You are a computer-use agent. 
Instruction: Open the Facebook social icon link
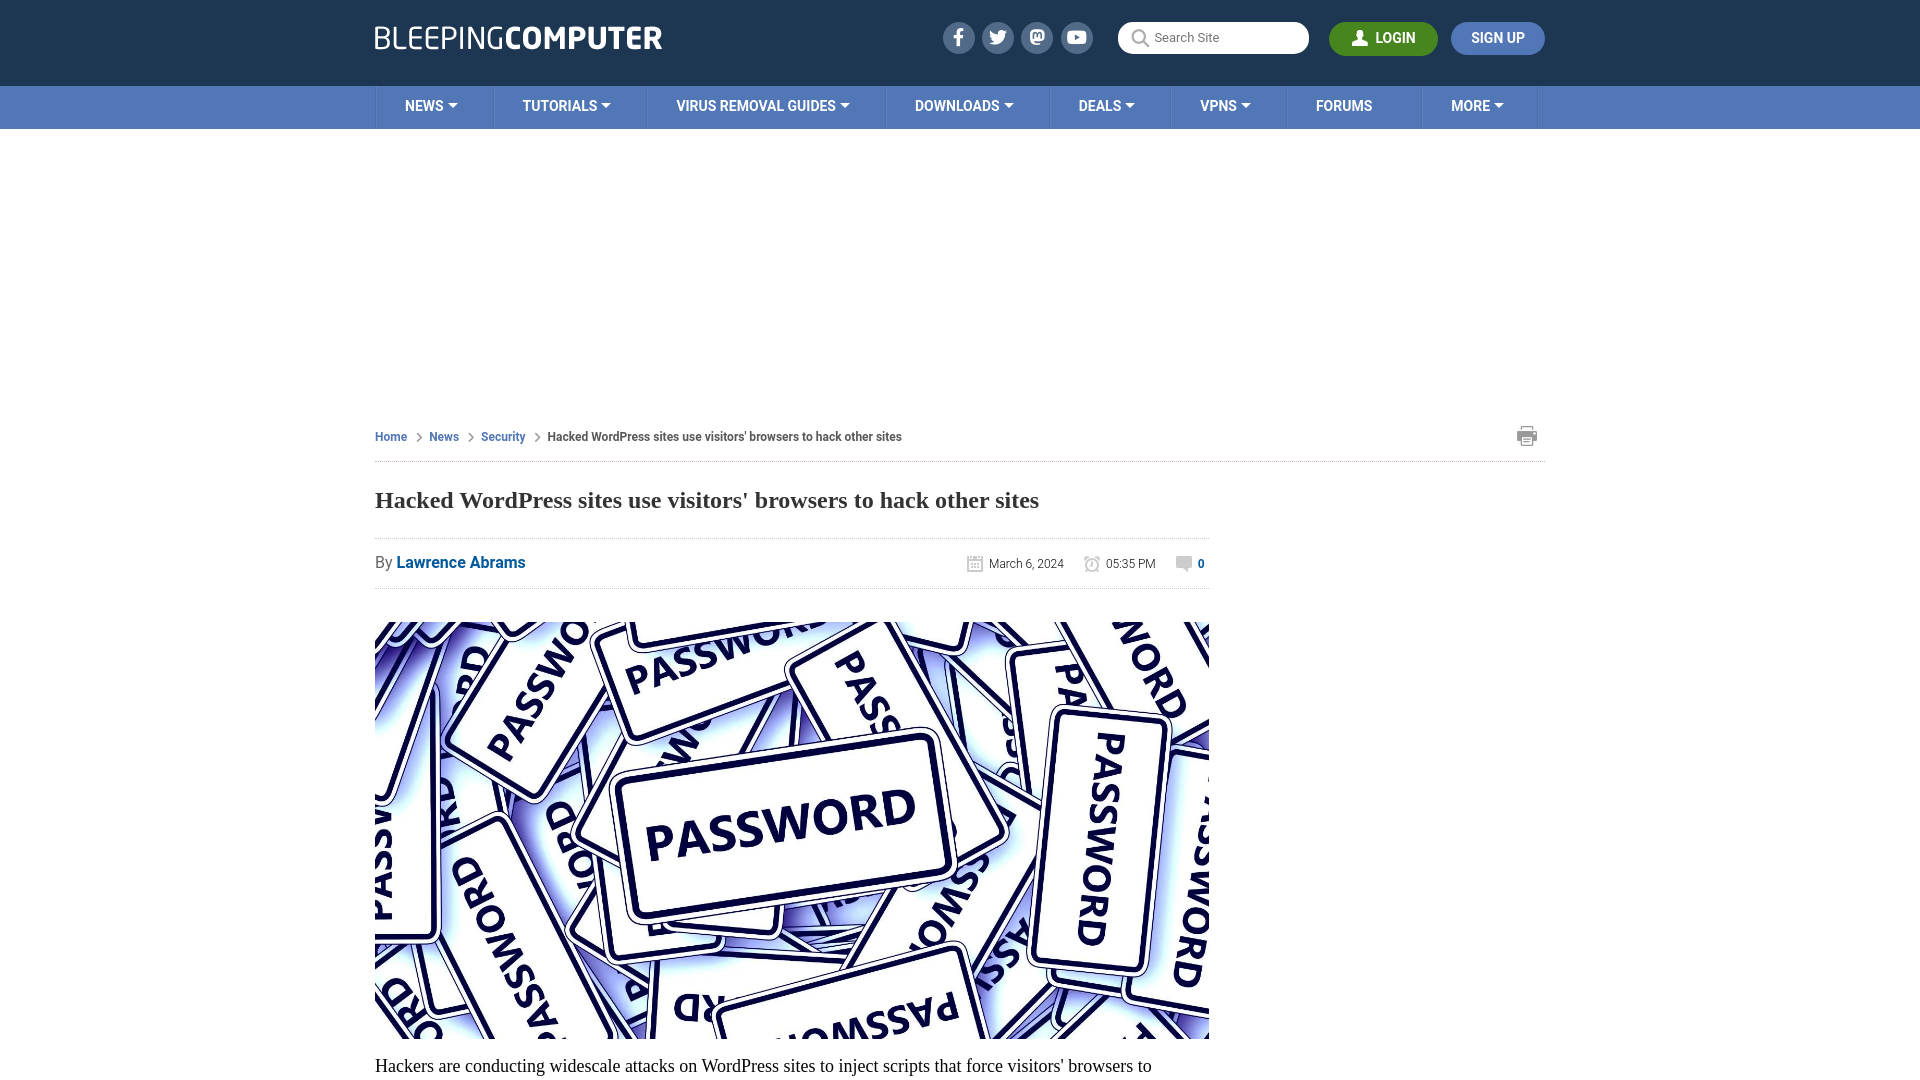tap(959, 37)
